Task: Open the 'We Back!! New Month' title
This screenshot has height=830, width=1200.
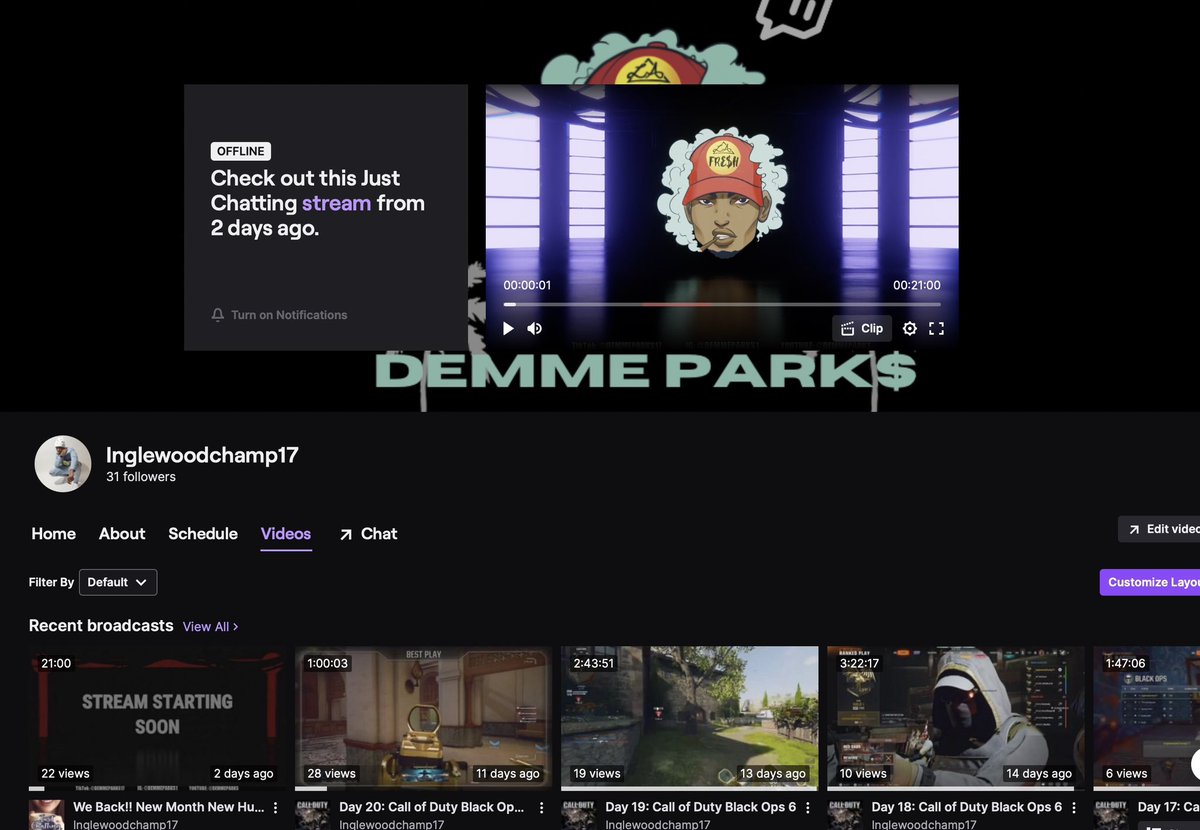Action: (x=168, y=807)
